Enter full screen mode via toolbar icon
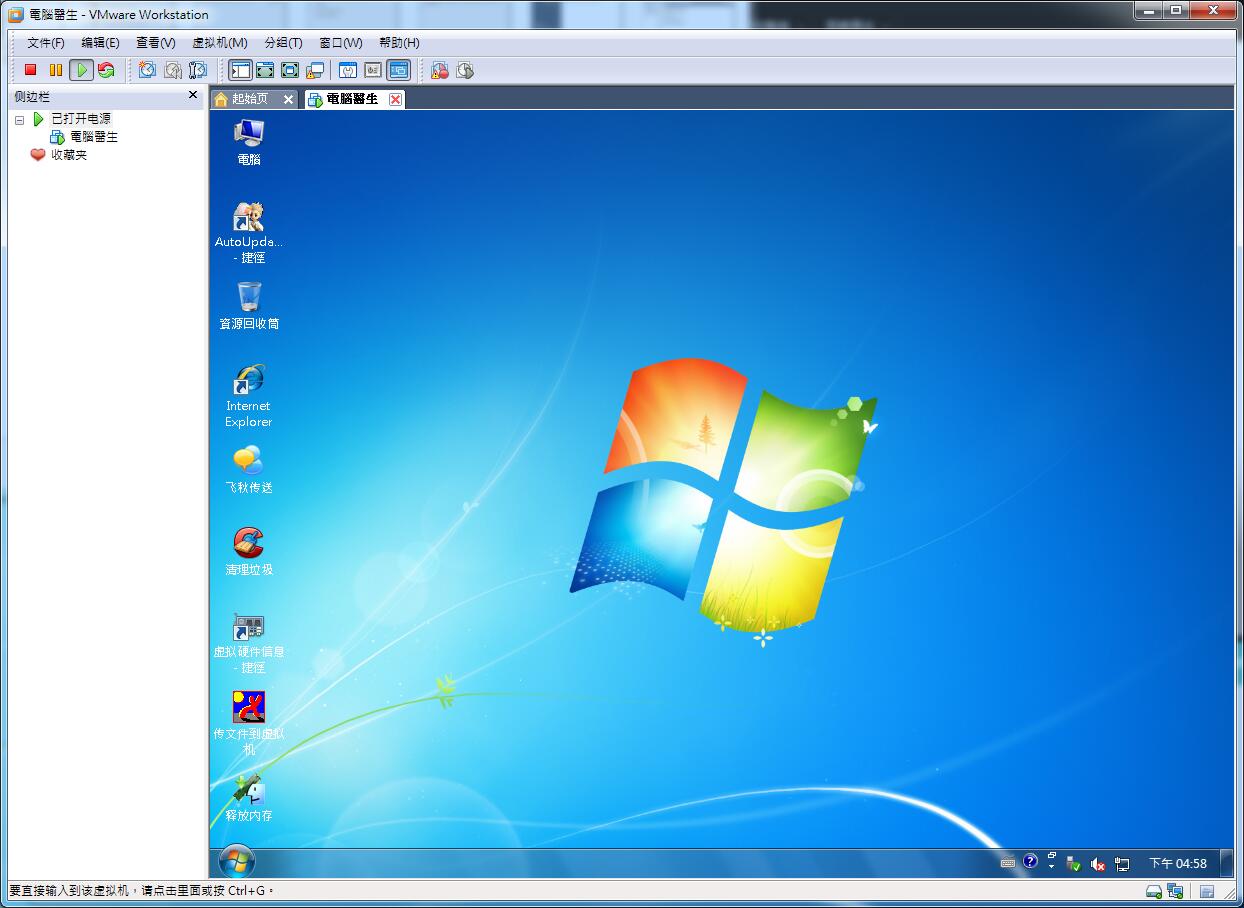 [x=290, y=70]
